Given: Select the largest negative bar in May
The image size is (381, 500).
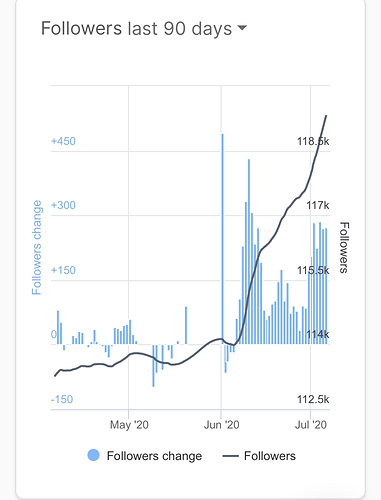Looking at the screenshot, I should click(x=153, y=365).
